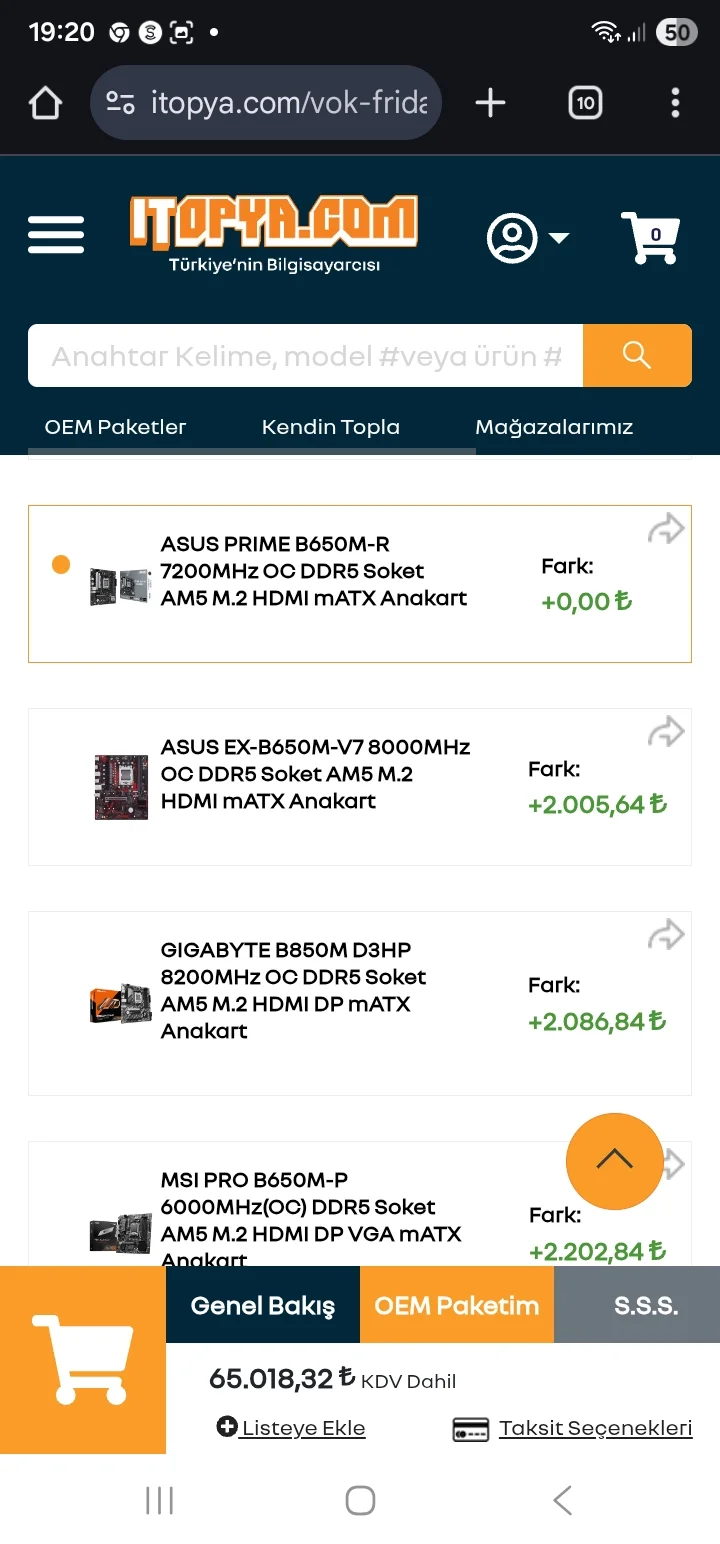Image resolution: width=720 pixels, height=1544 pixels.
Task: Open the browser three-dot menu
Action: tap(675, 103)
